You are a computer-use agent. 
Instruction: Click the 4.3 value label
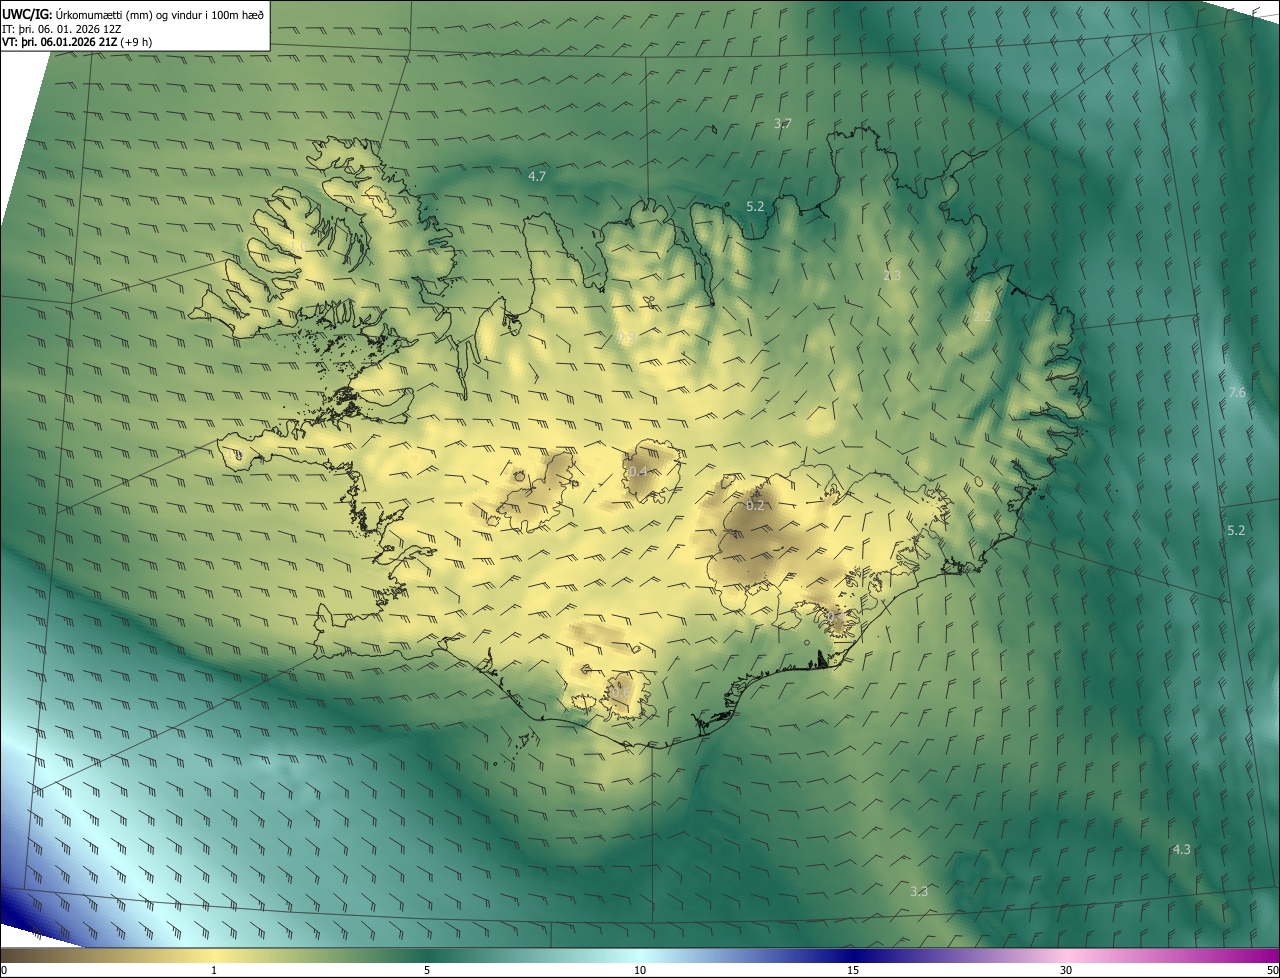[1181, 849]
